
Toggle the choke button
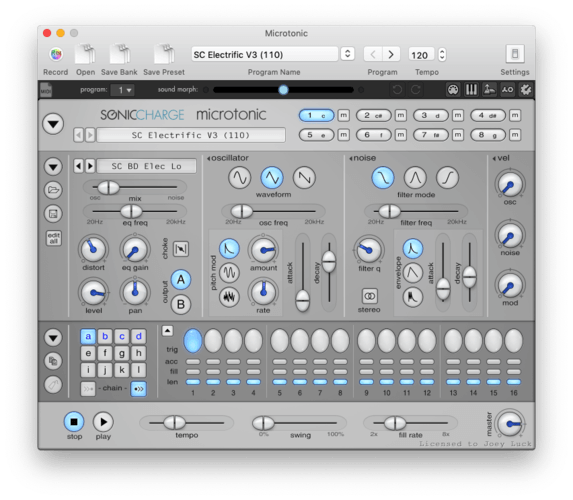[x=181, y=249]
